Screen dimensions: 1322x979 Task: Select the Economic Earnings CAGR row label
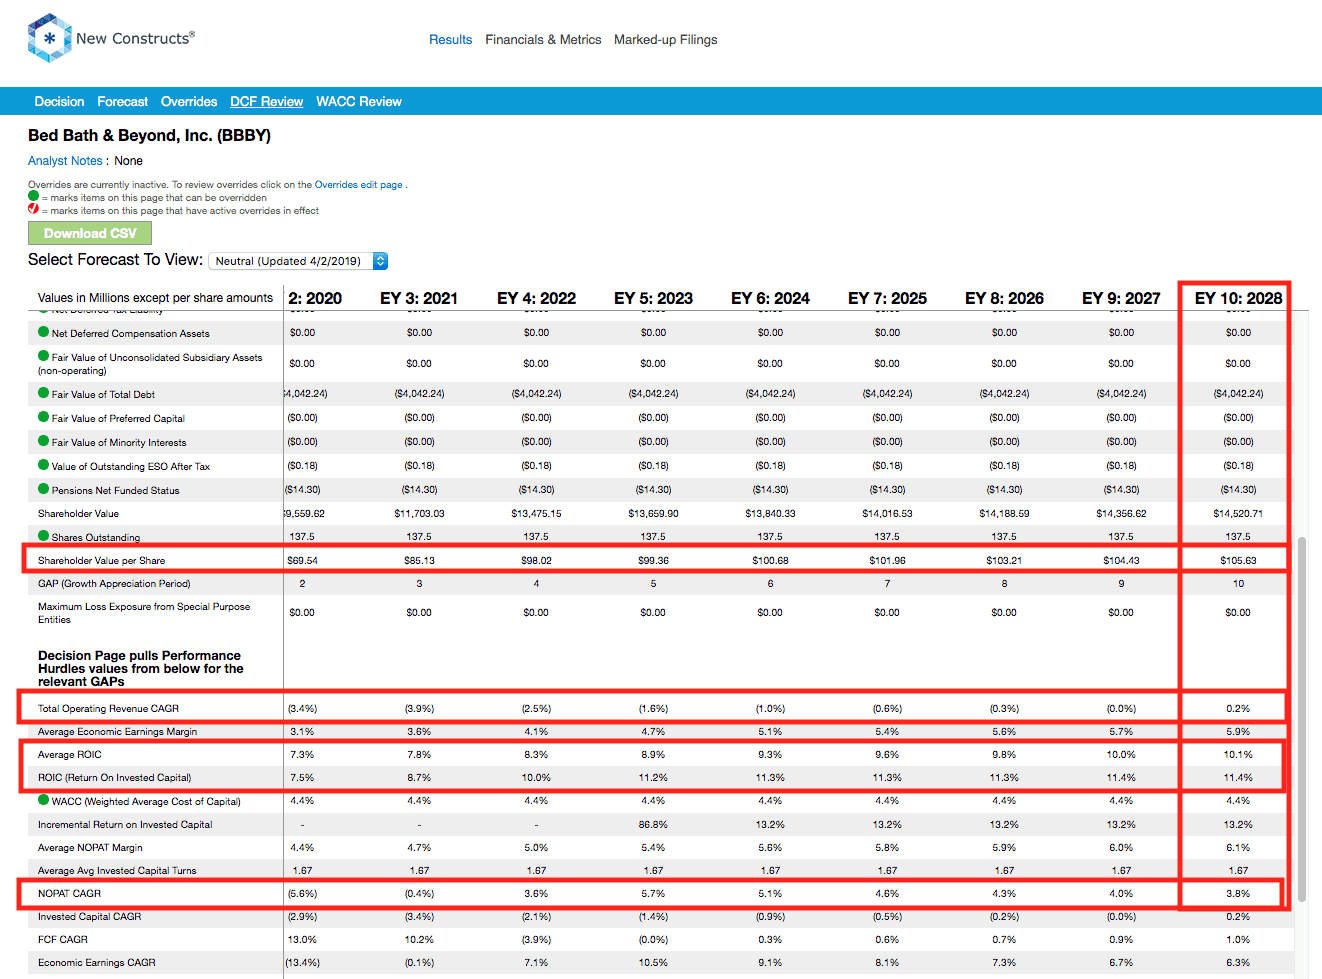[x=96, y=963]
